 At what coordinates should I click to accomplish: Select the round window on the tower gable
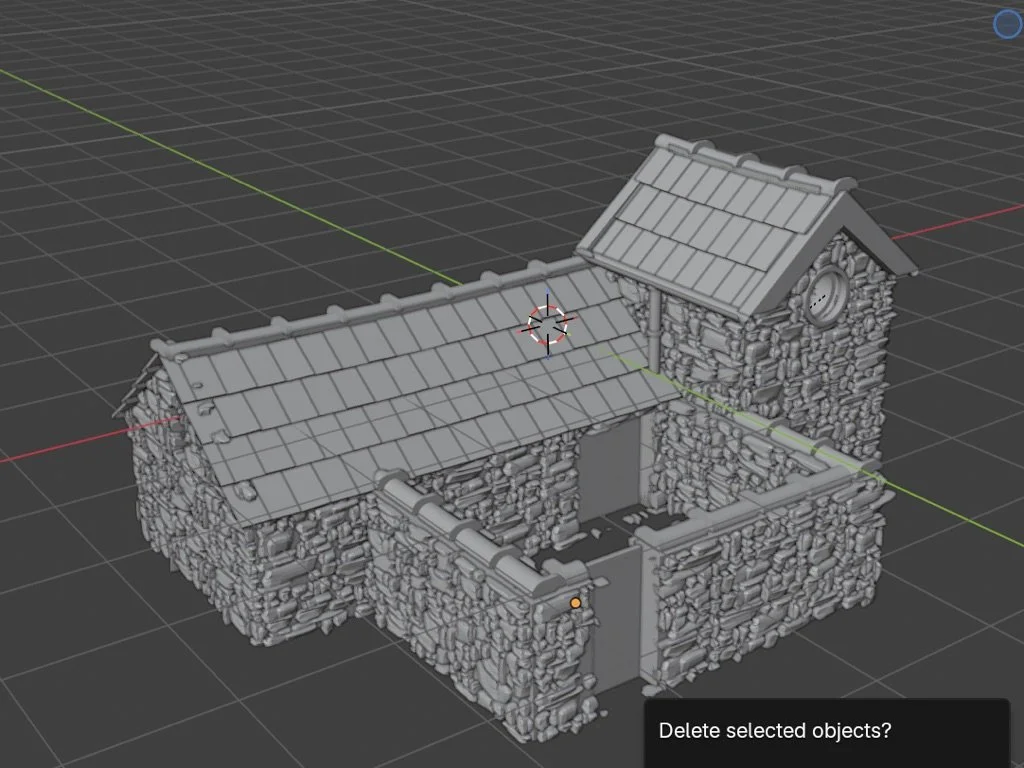pyautogui.click(x=826, y=298)
